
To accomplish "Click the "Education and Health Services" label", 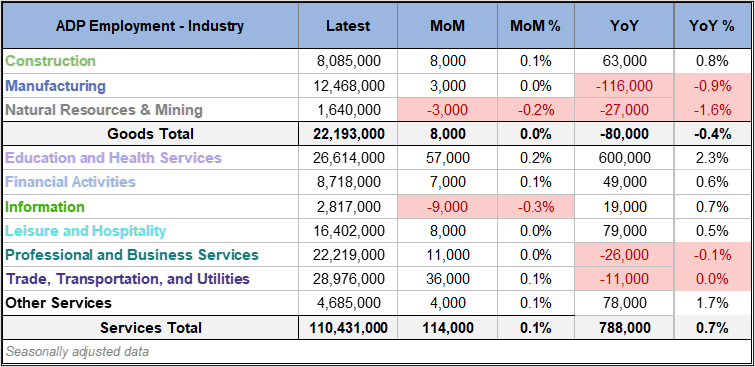I will pyautogui.click(x=113, y=158).
